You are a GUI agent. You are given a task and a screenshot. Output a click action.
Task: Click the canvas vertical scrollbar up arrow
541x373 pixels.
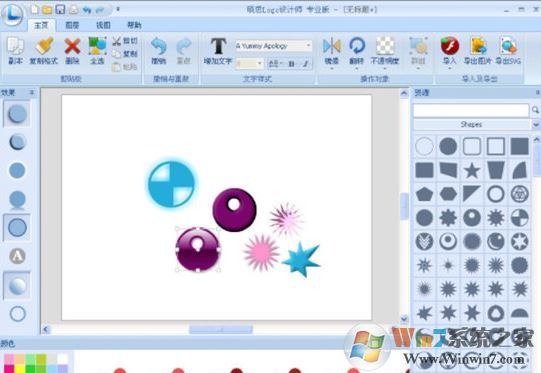point(404,93)
